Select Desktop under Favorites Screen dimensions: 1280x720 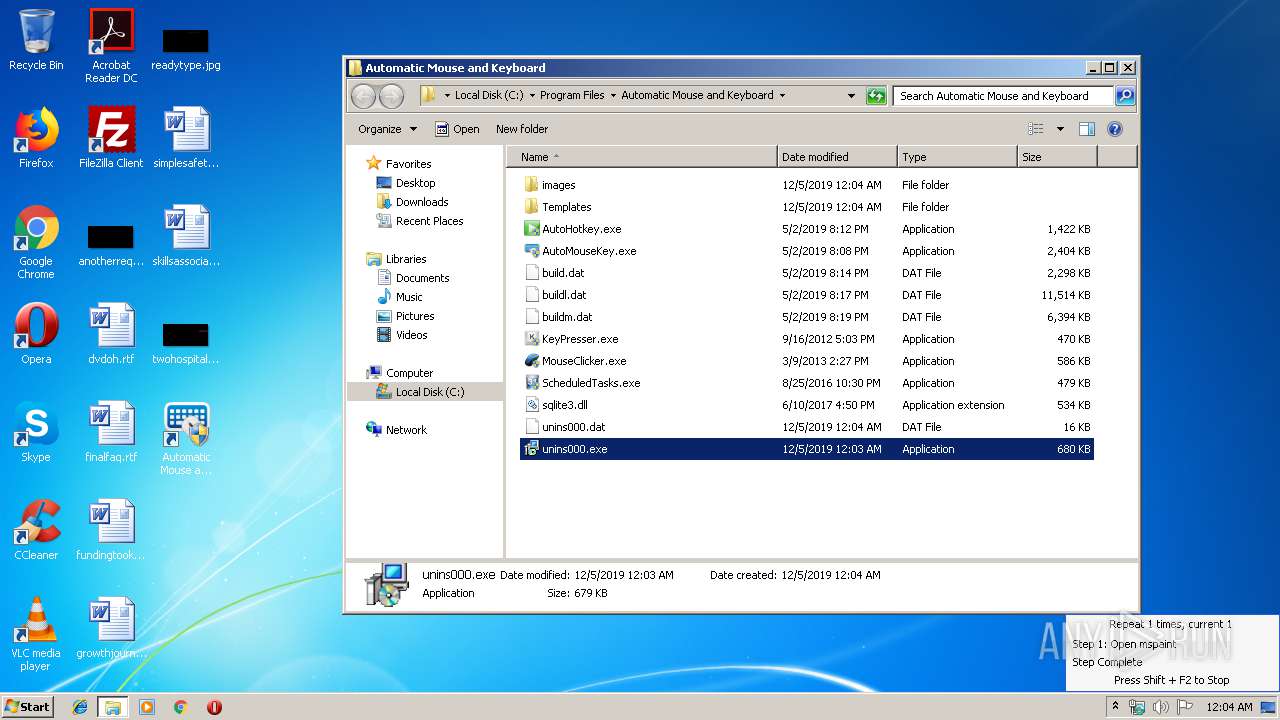pyautogui.click(x=415, y=183)
